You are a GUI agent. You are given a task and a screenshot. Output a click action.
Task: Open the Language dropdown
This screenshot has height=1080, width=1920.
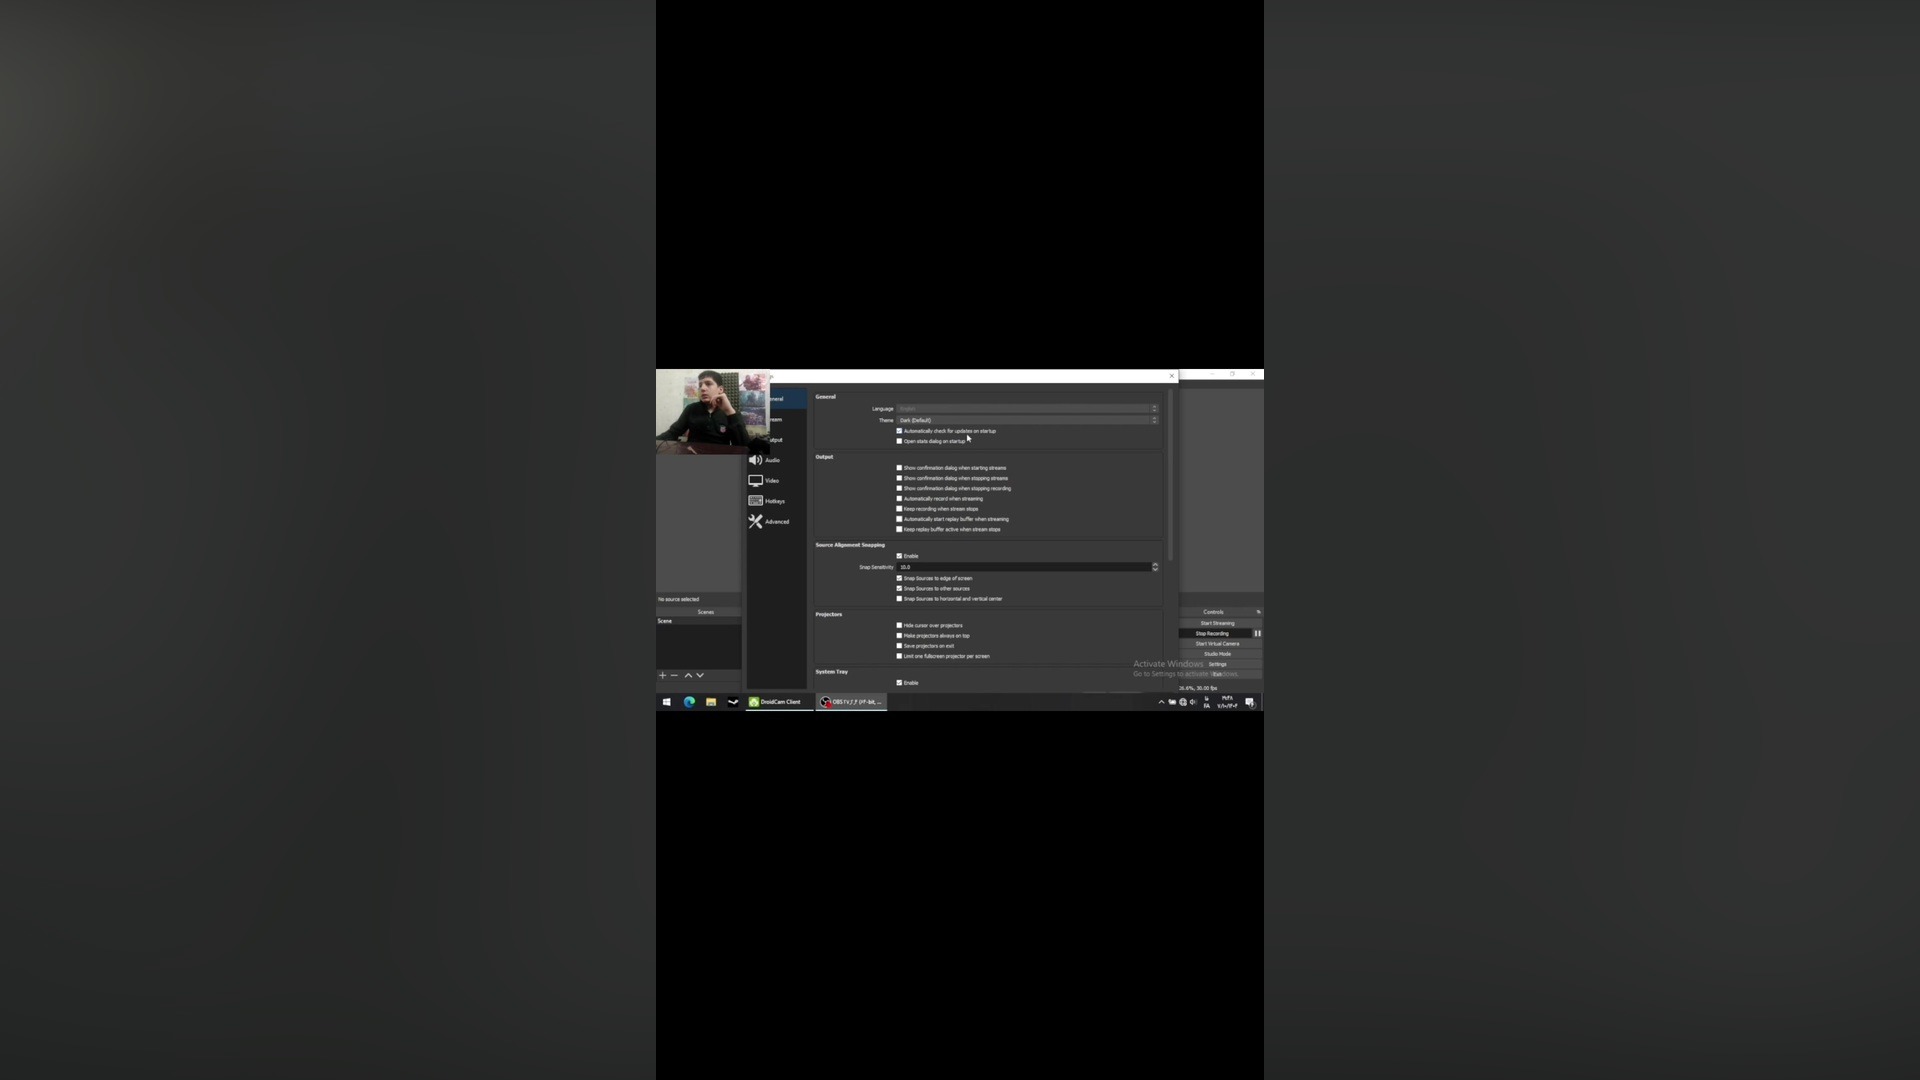(1027, 409)
